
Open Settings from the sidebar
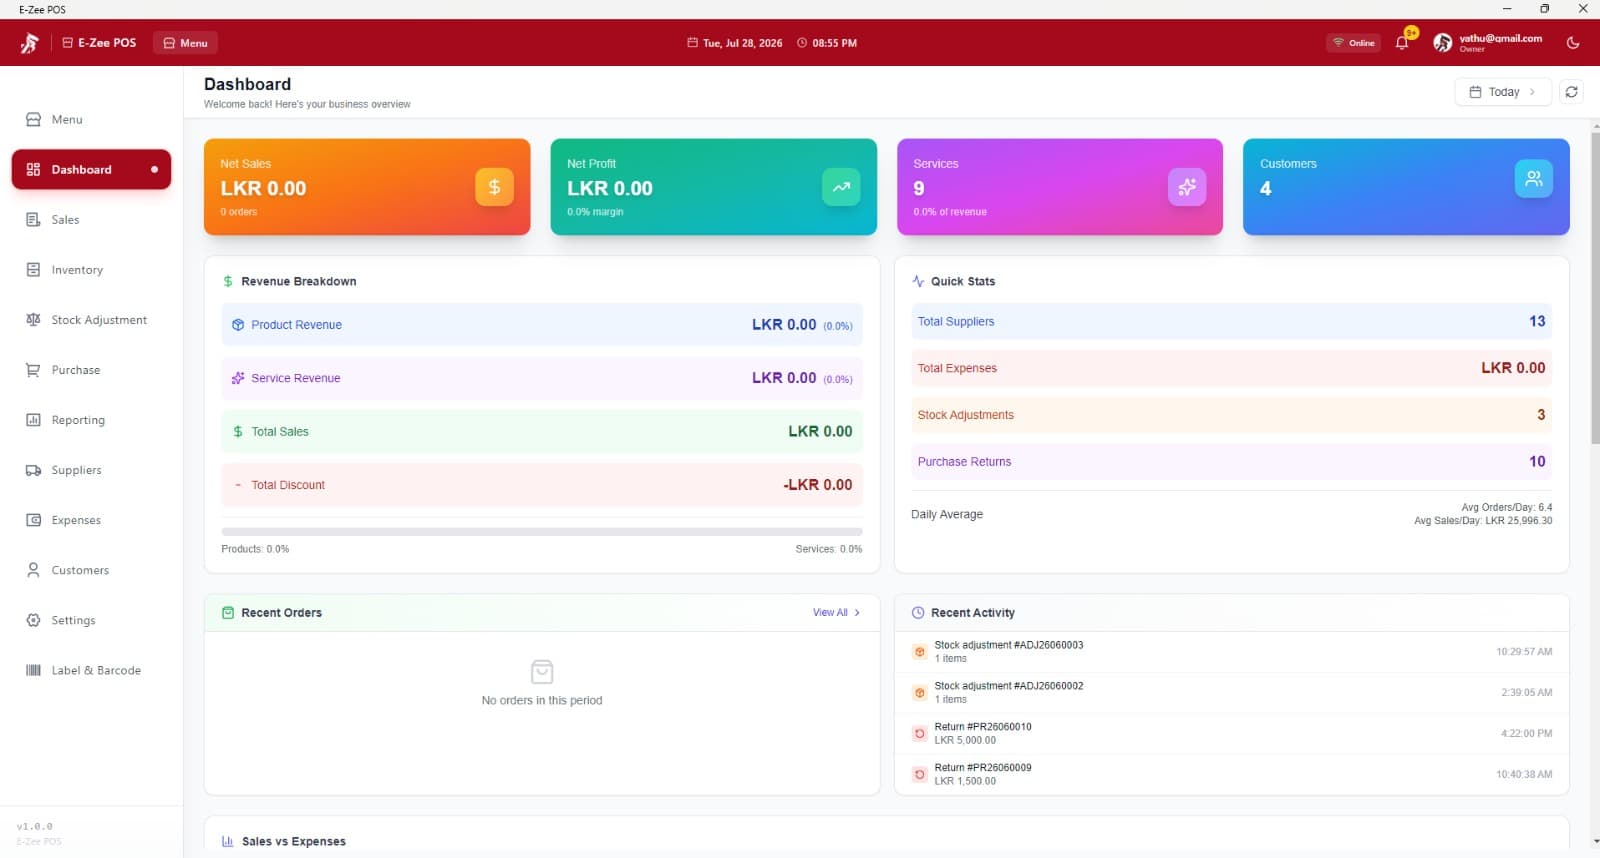[91, 620]
